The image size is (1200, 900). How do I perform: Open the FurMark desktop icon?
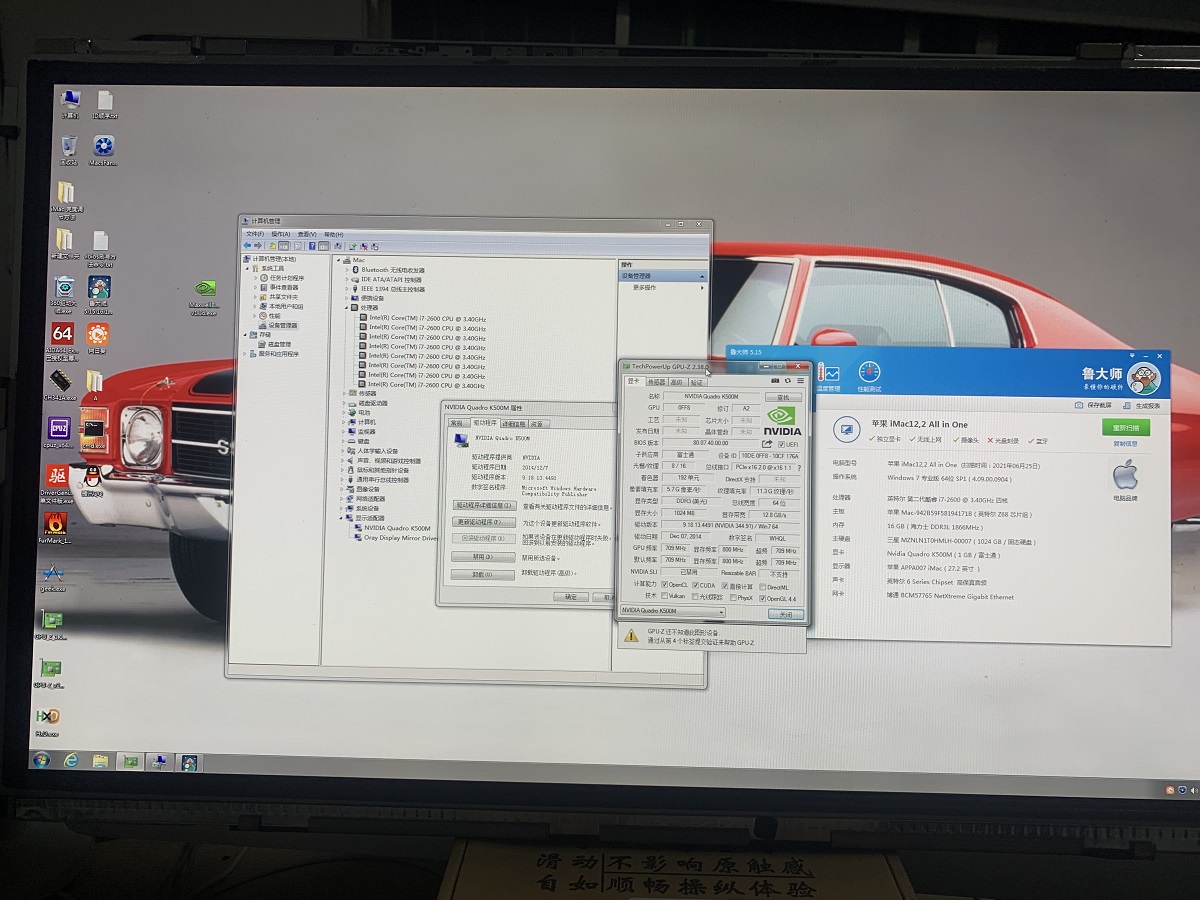coord(55,523)
